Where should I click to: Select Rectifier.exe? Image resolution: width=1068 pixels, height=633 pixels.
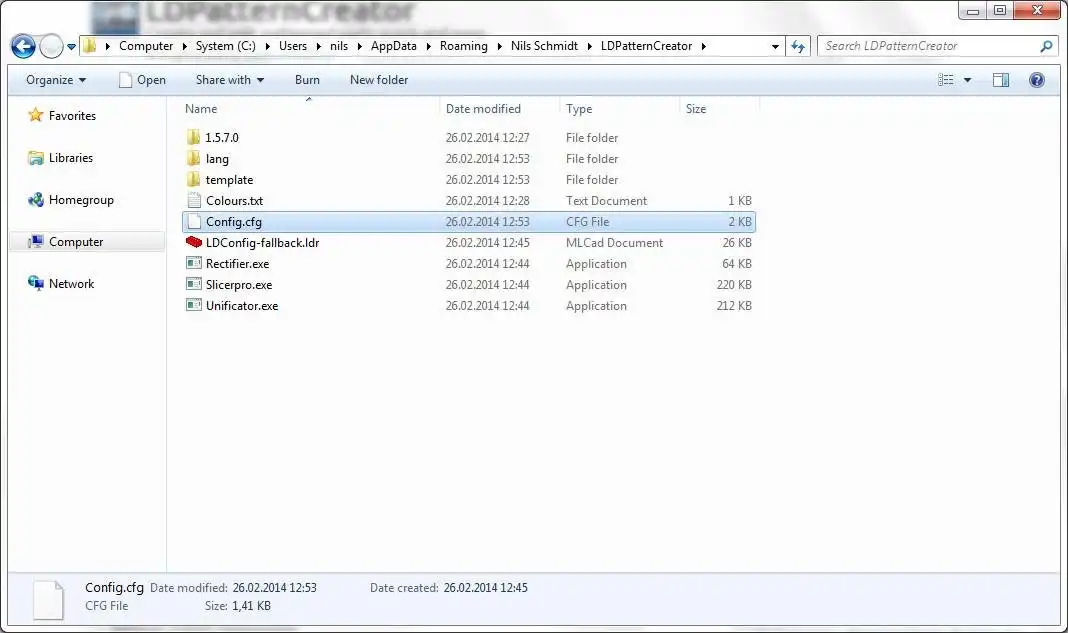(237, 264)
